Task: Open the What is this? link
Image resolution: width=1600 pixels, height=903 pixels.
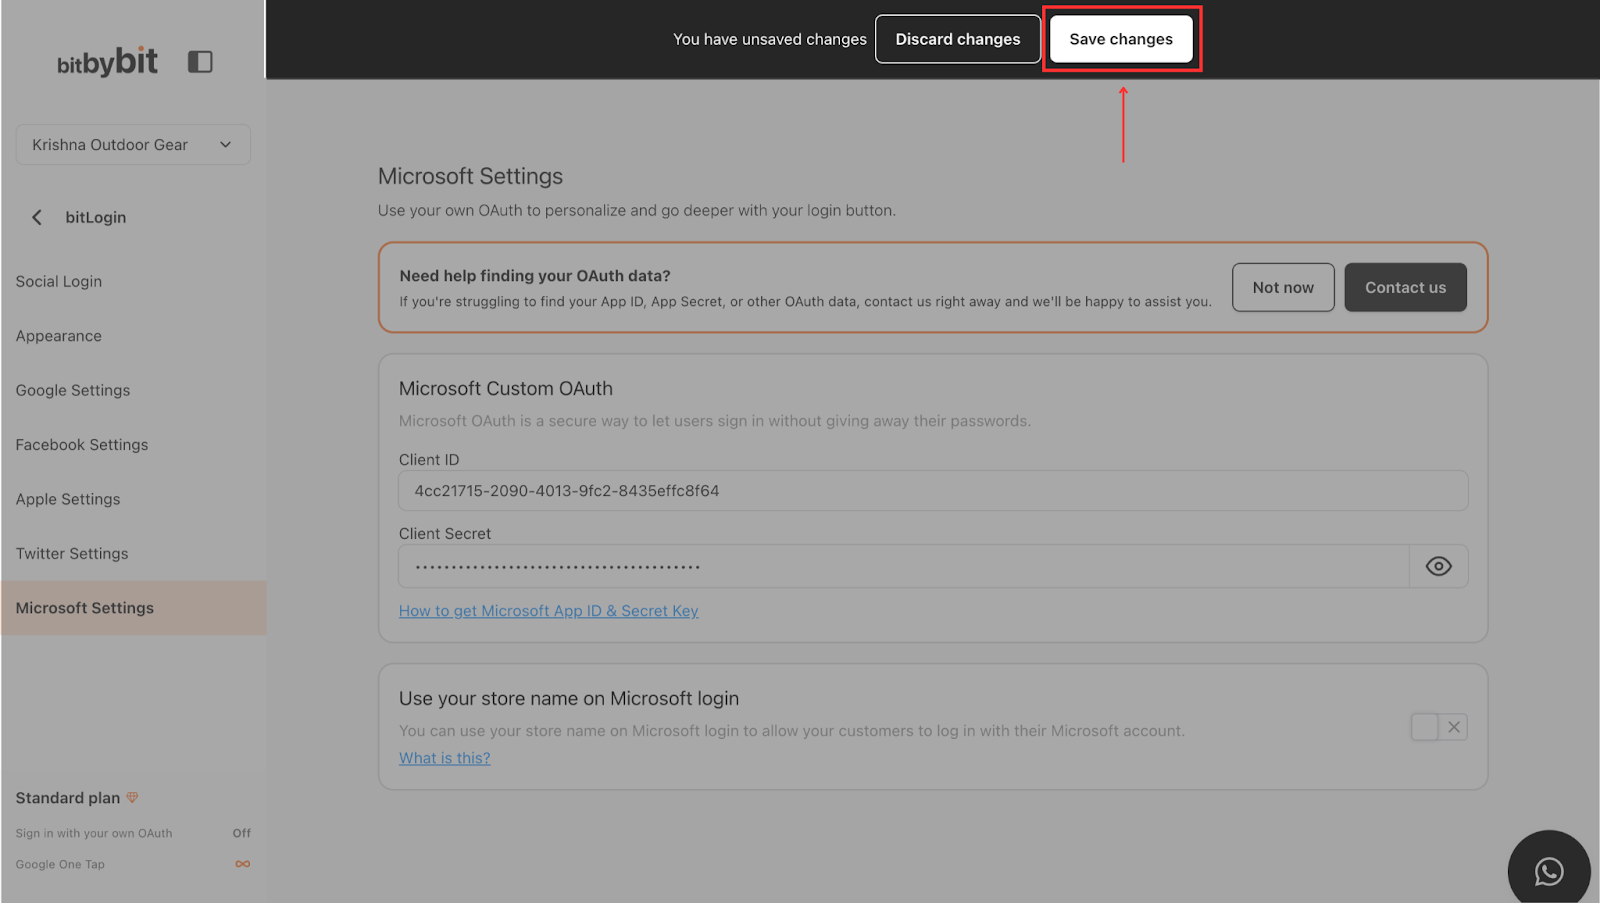Action: (445, 758)
